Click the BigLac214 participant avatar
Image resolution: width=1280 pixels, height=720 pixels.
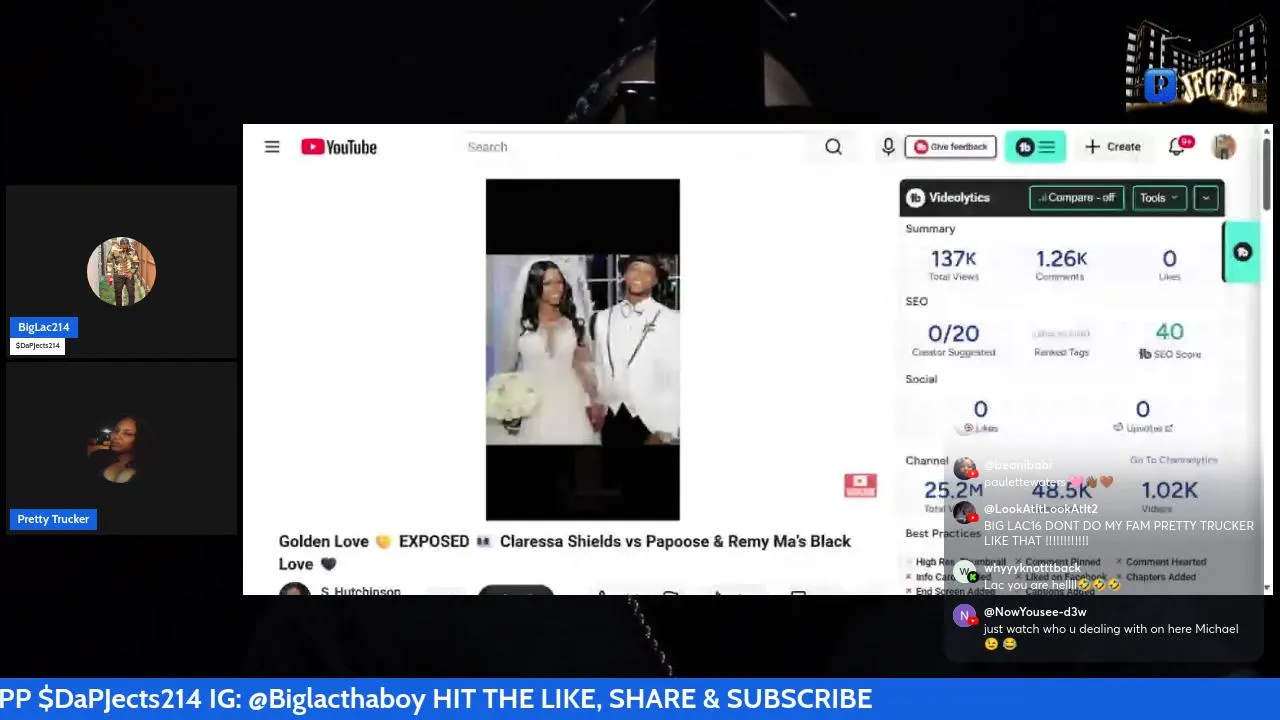coord(121,271)
